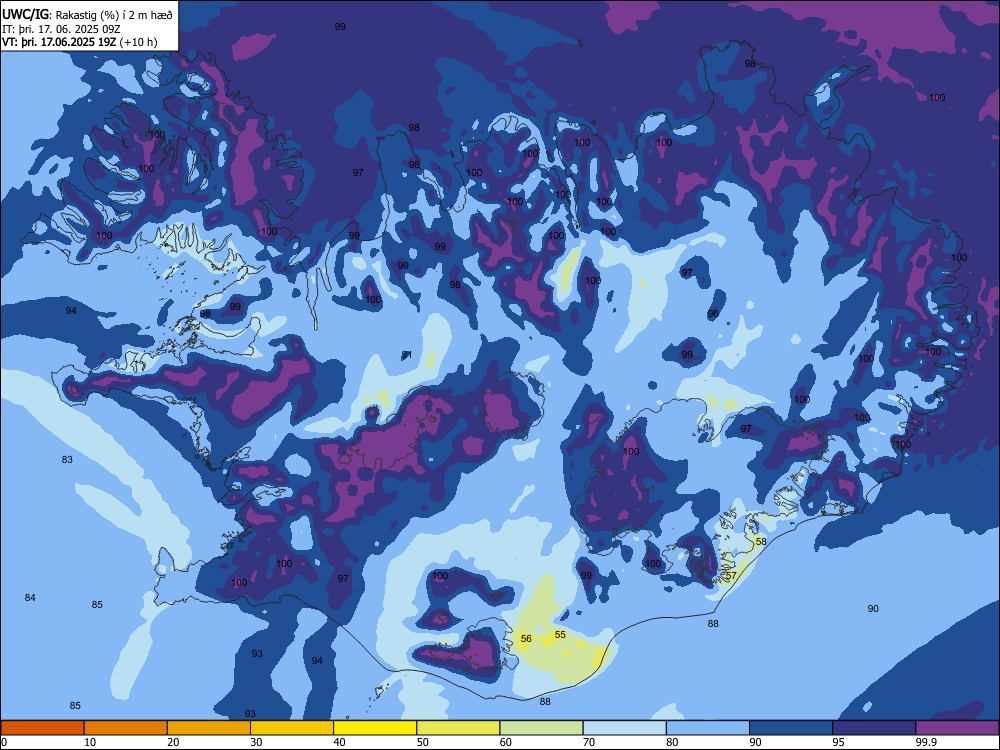Viewport: 1000px width, 750px height.
Task: Select the sky blue 80–90 legend swatch
Action: pyautogui.click(x=708, y=728)
